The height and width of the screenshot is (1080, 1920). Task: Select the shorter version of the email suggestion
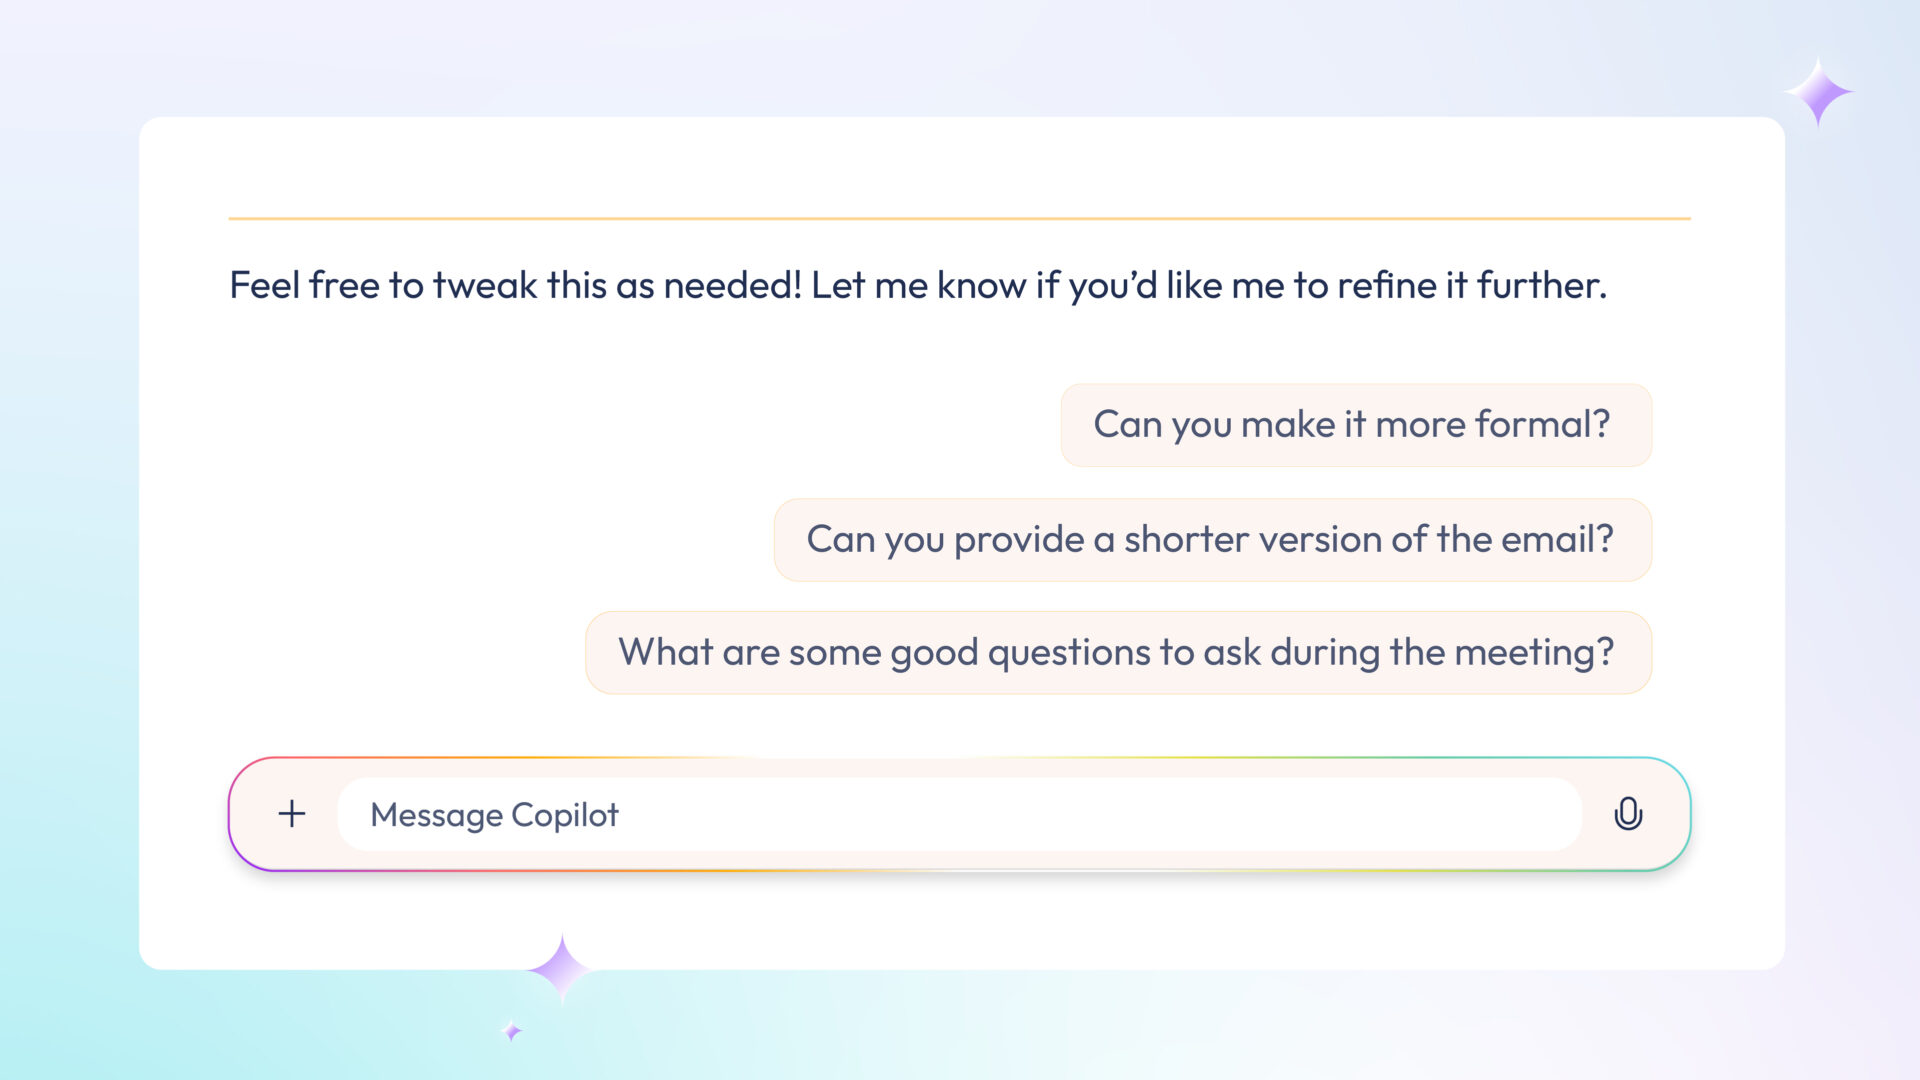click(x=1213, y=540)
